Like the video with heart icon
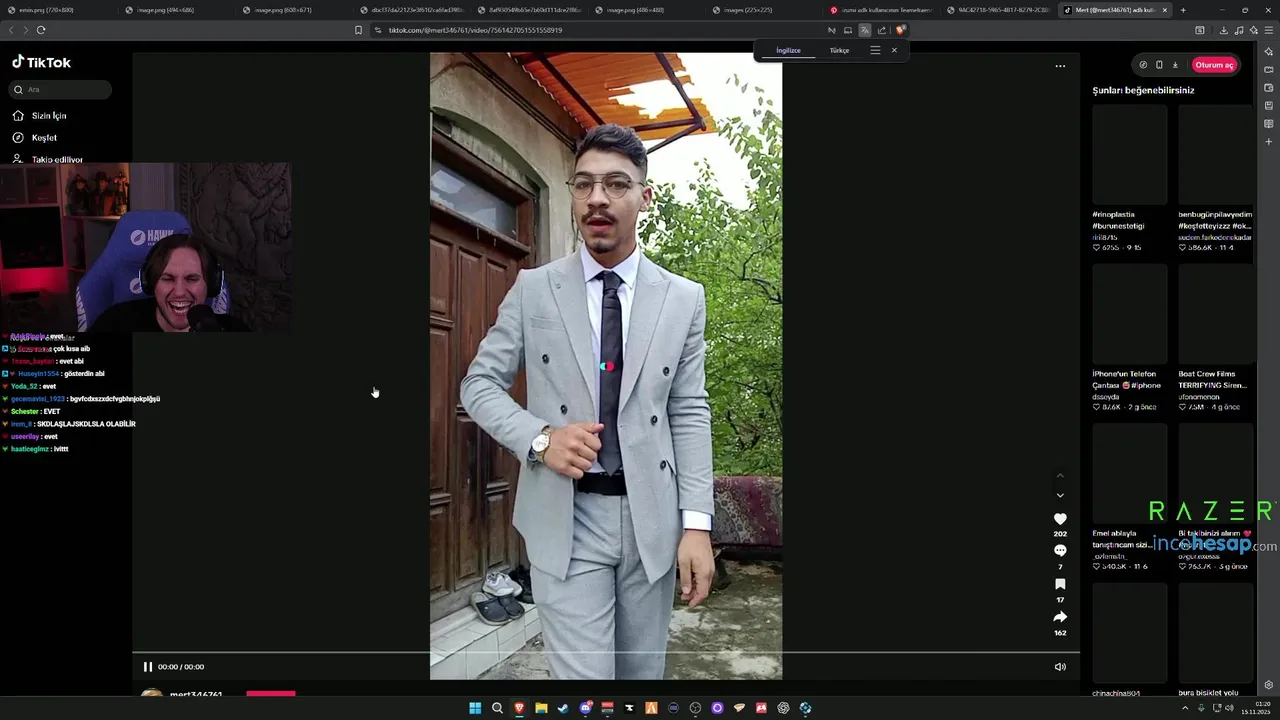This screenshot has height=720, width=1280. 1060,519
